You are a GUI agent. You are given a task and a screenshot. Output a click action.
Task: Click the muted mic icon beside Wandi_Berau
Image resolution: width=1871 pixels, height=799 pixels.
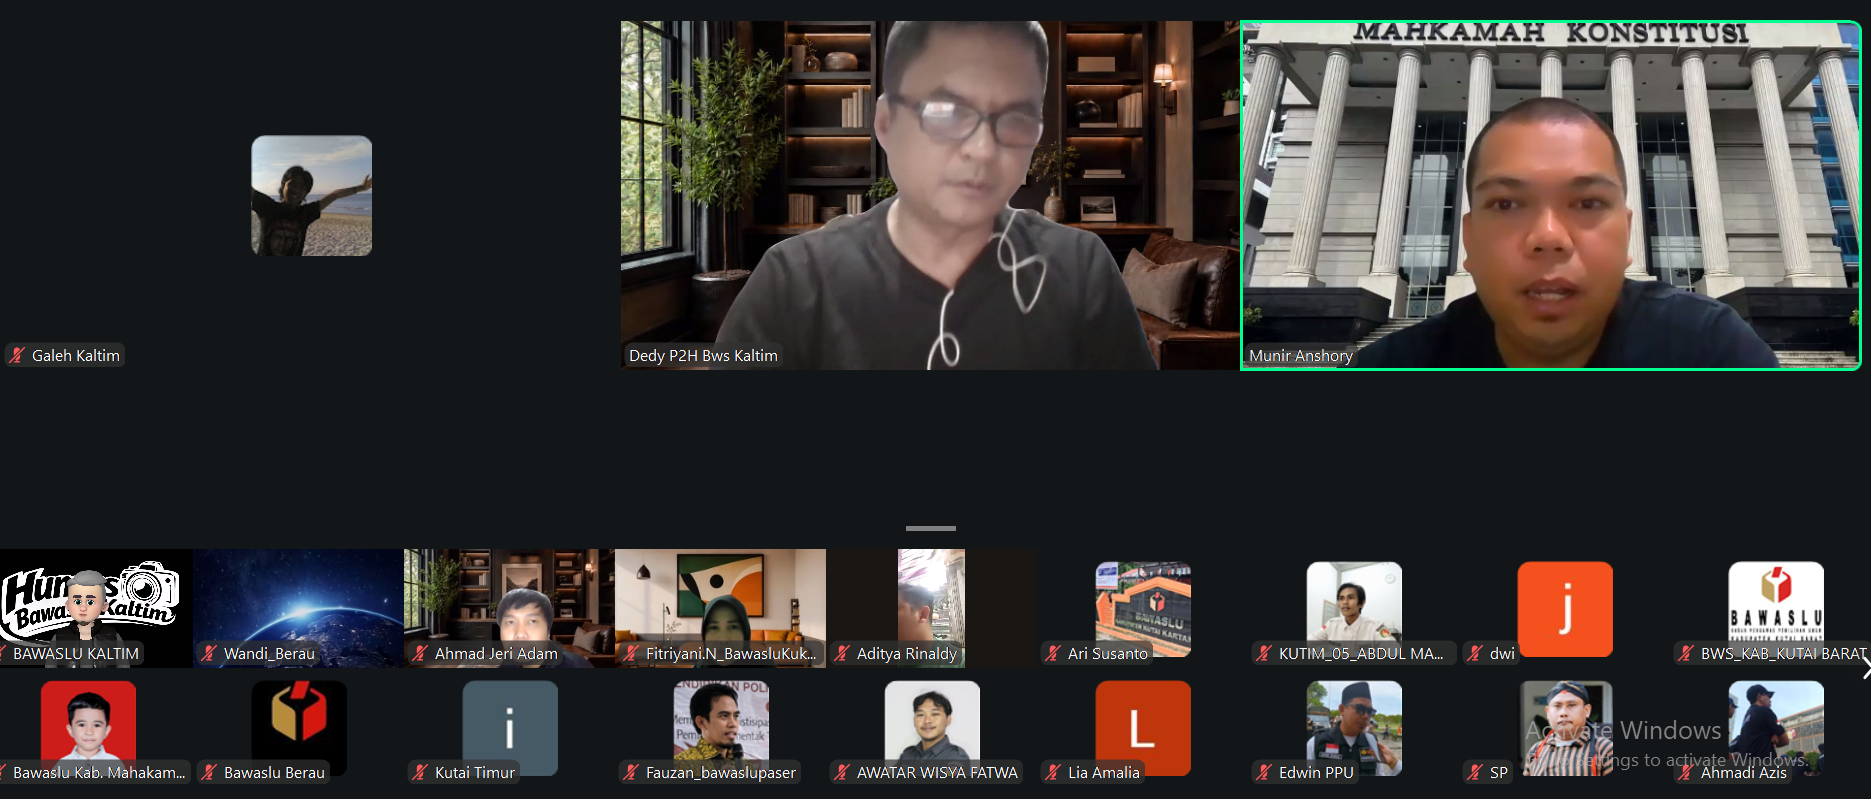(209, 653)
